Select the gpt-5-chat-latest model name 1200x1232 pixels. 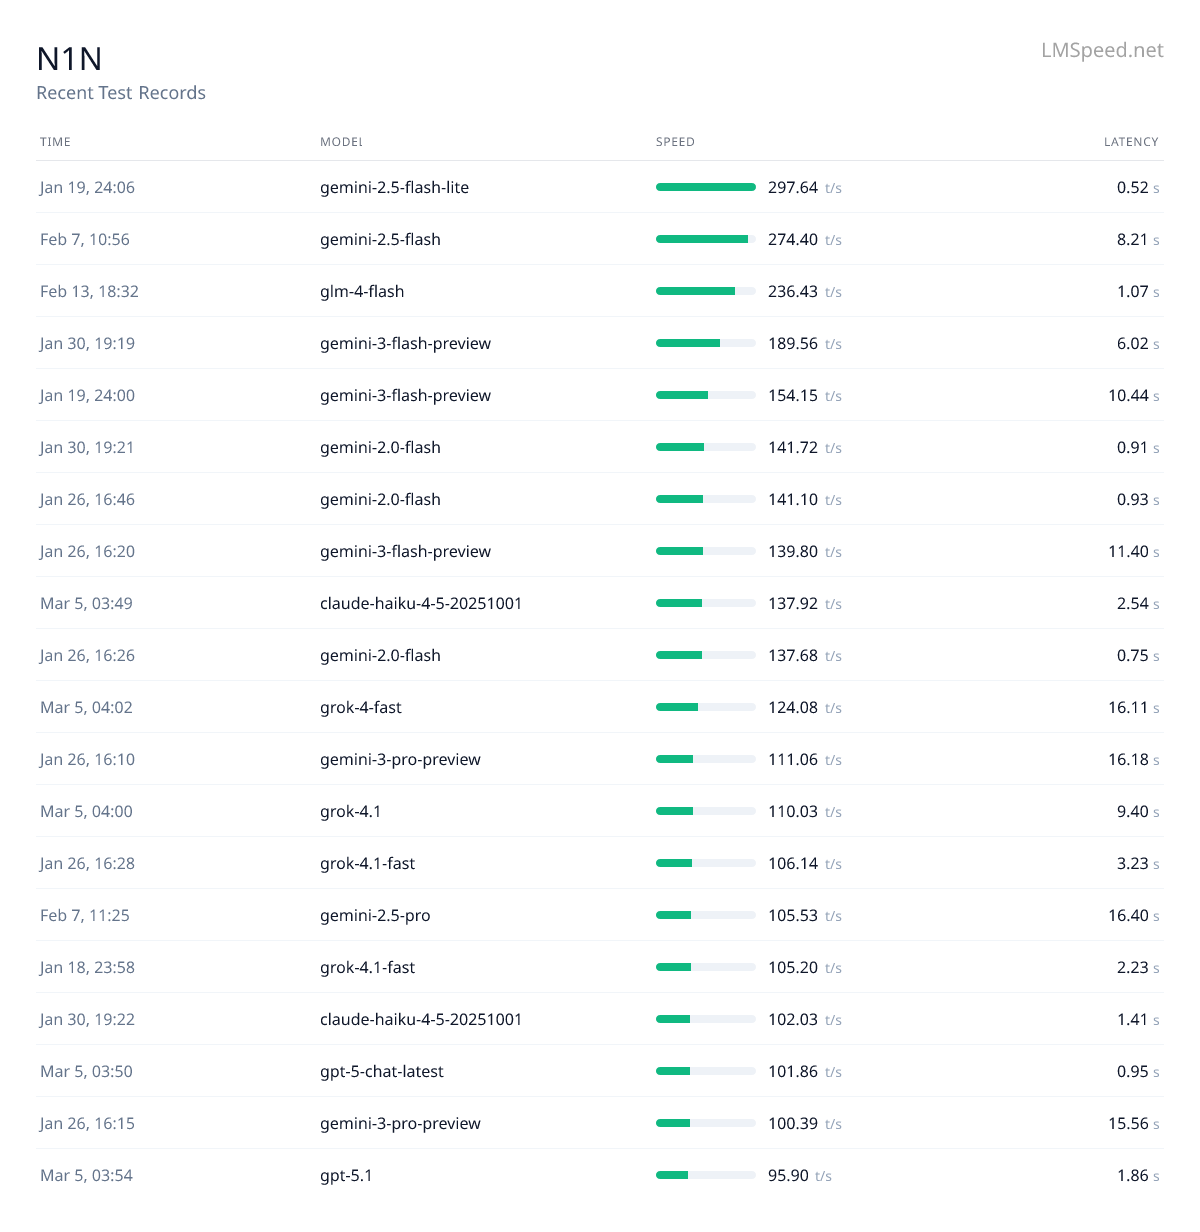(382, 1071)
